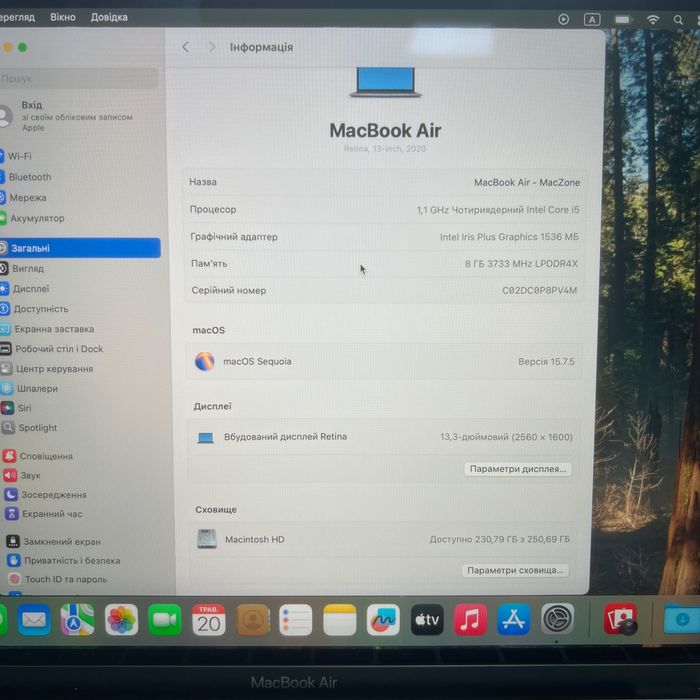Click the keyboard input source icon
Image resolution: width=700 pixels, height=700 pixels.
pyautogui.click(x=592, y=20)
